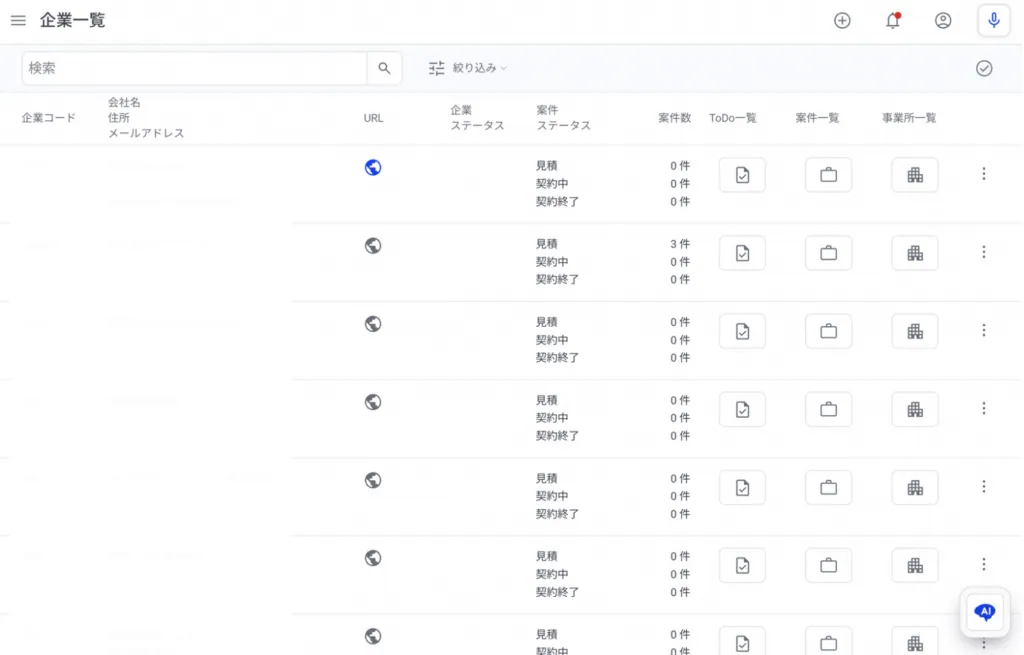Open the AI chat assistant button
The width and height of the screenshot is (1024, 655).
(985, 612)
